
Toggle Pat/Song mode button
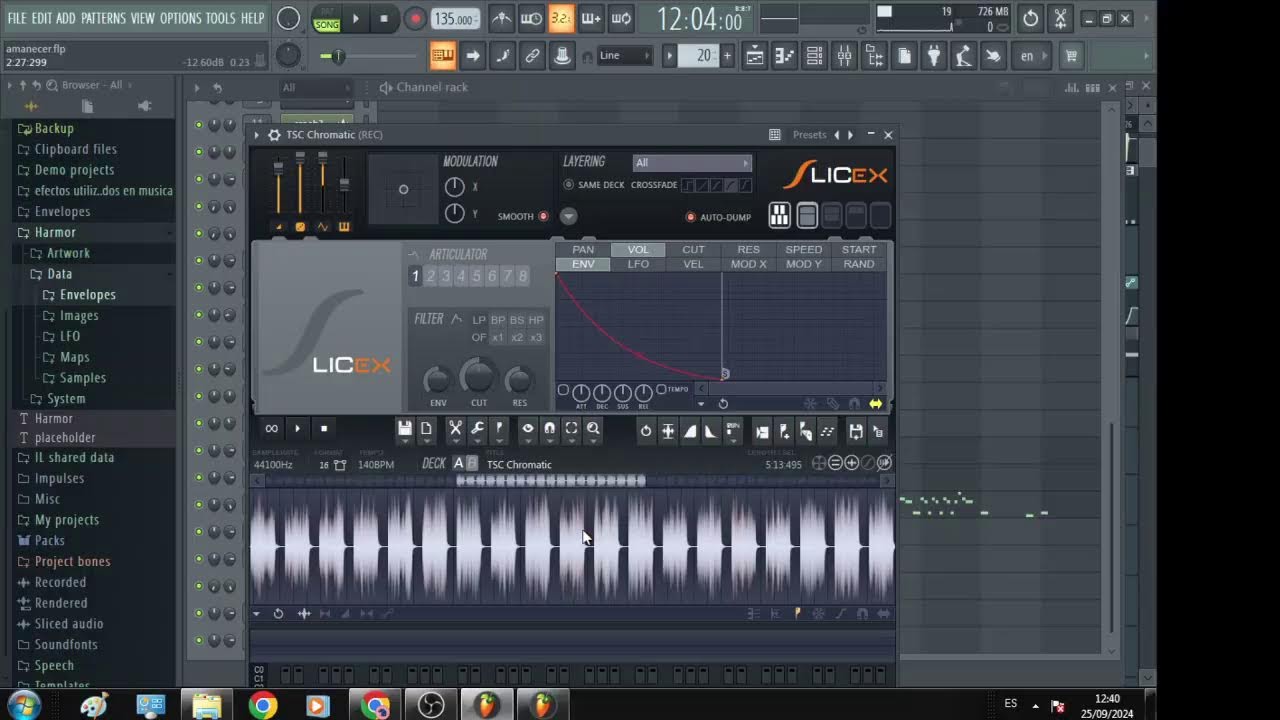pos(327,19)
